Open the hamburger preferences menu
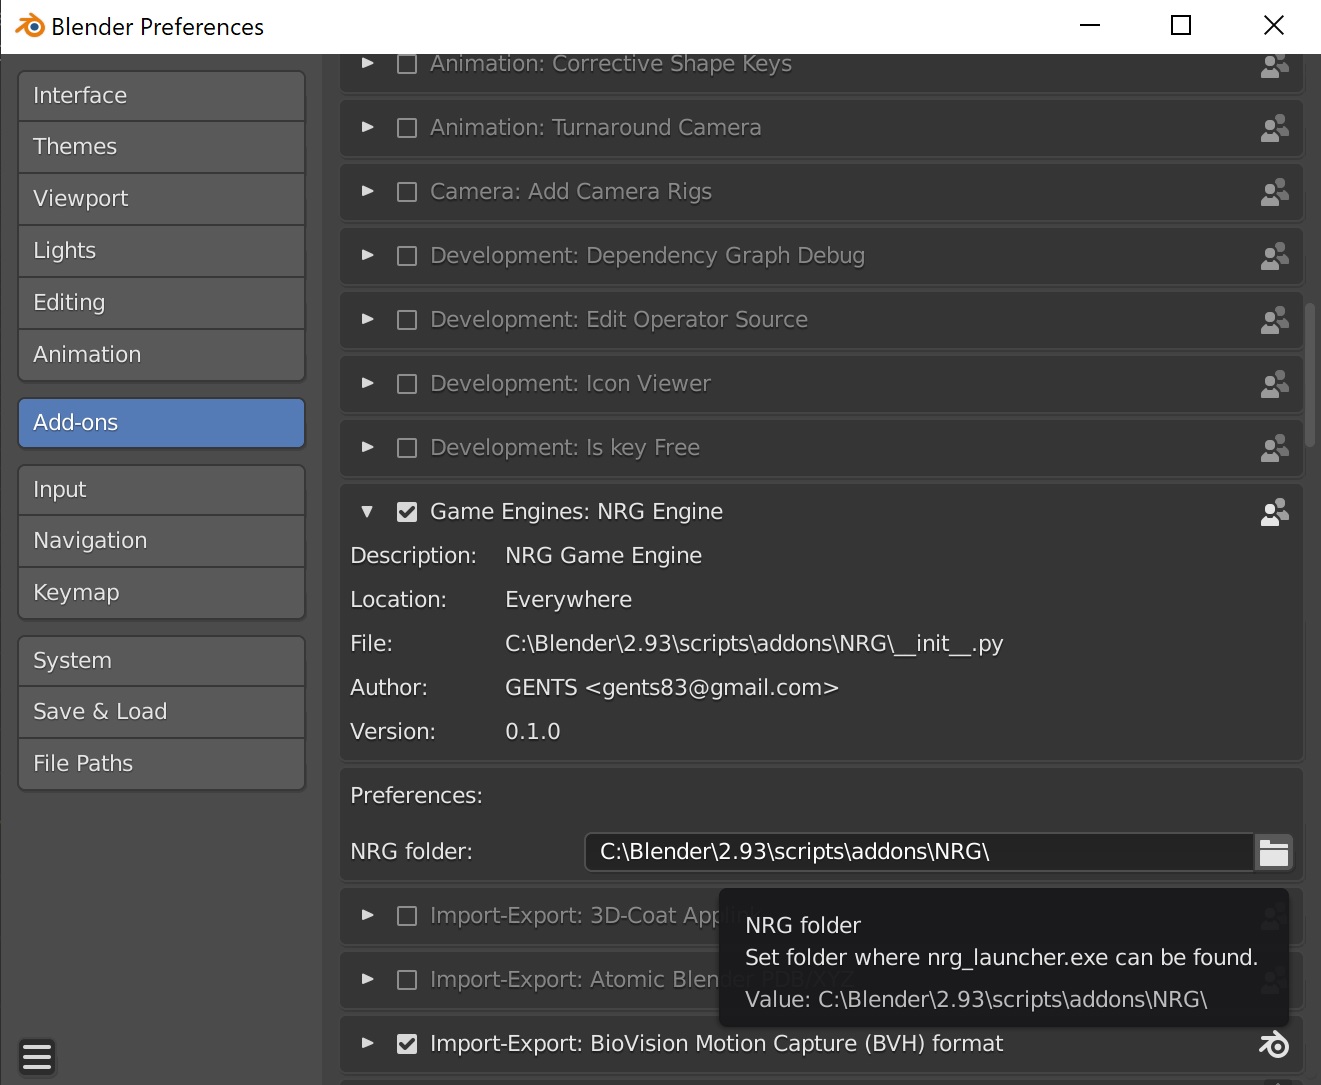This screenshot has height=1085, width=1321. click(x=37, y=1057)
